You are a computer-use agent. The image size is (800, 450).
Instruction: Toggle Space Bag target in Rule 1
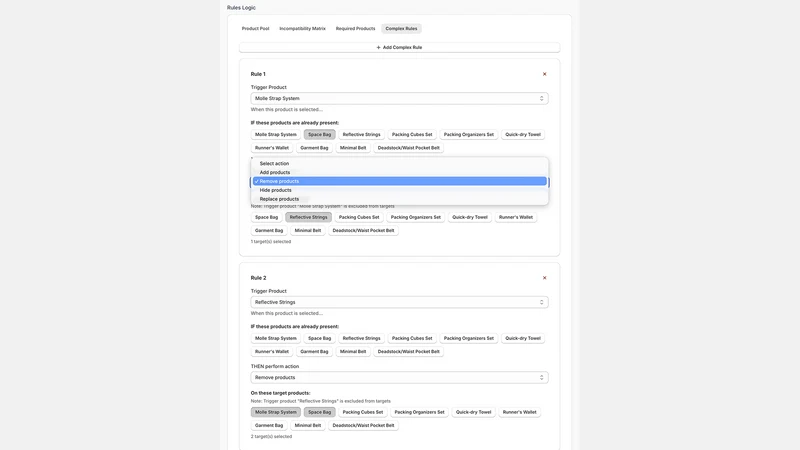[266, 217]
